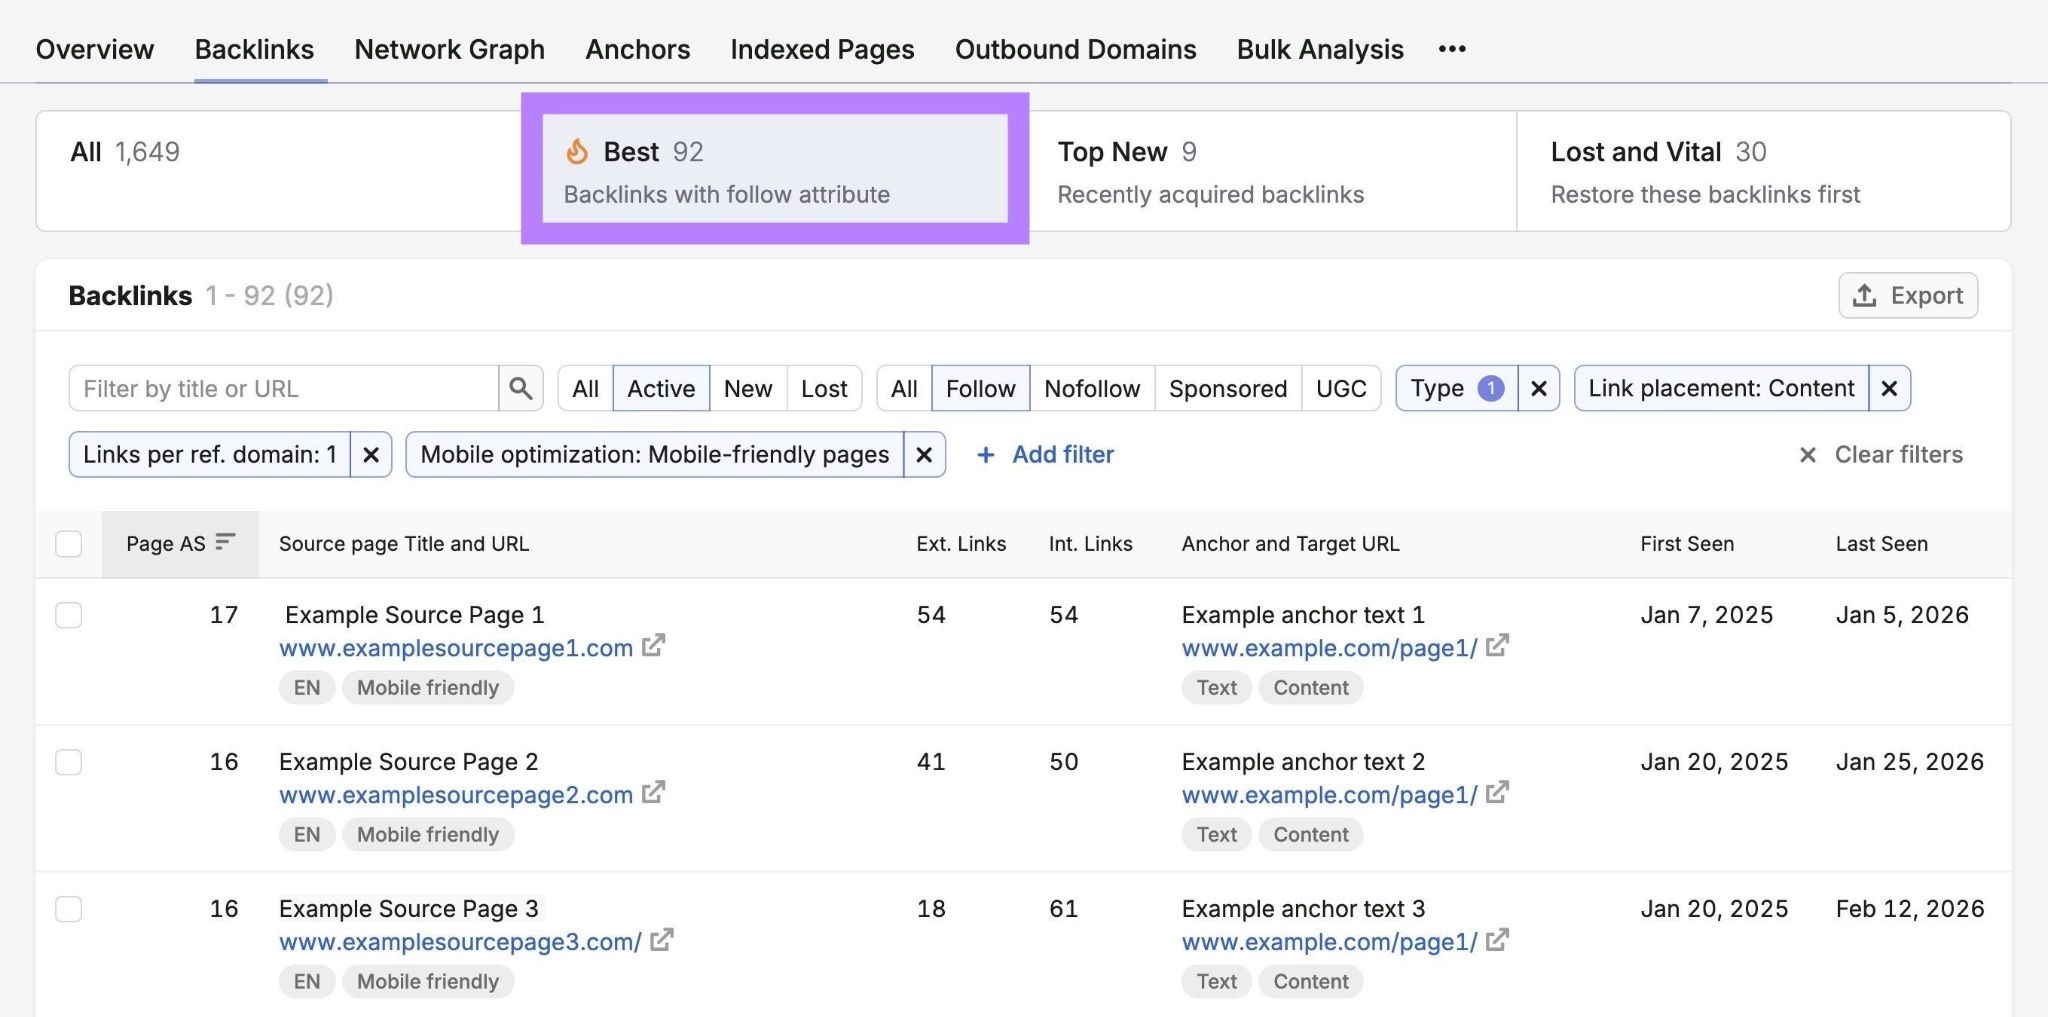
Task: Click Clear filters
Action: click(x=1881, y=455)
